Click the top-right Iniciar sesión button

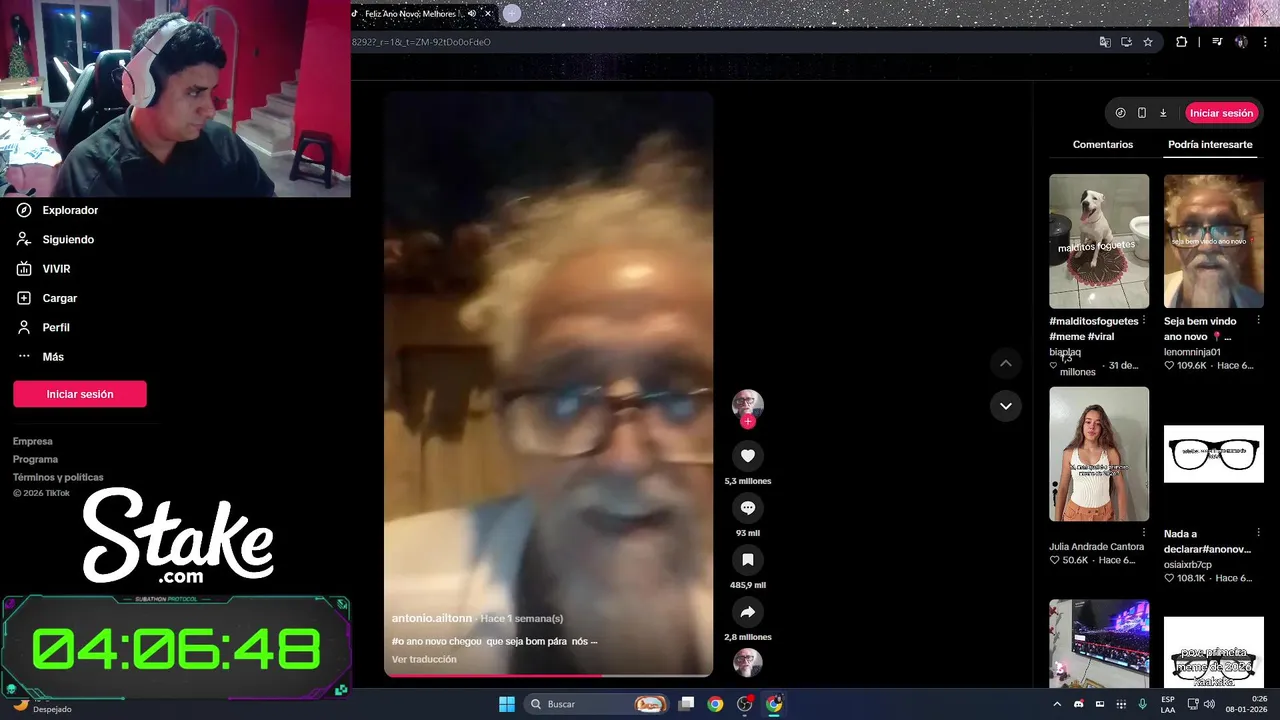click(x=1221, y=113)
